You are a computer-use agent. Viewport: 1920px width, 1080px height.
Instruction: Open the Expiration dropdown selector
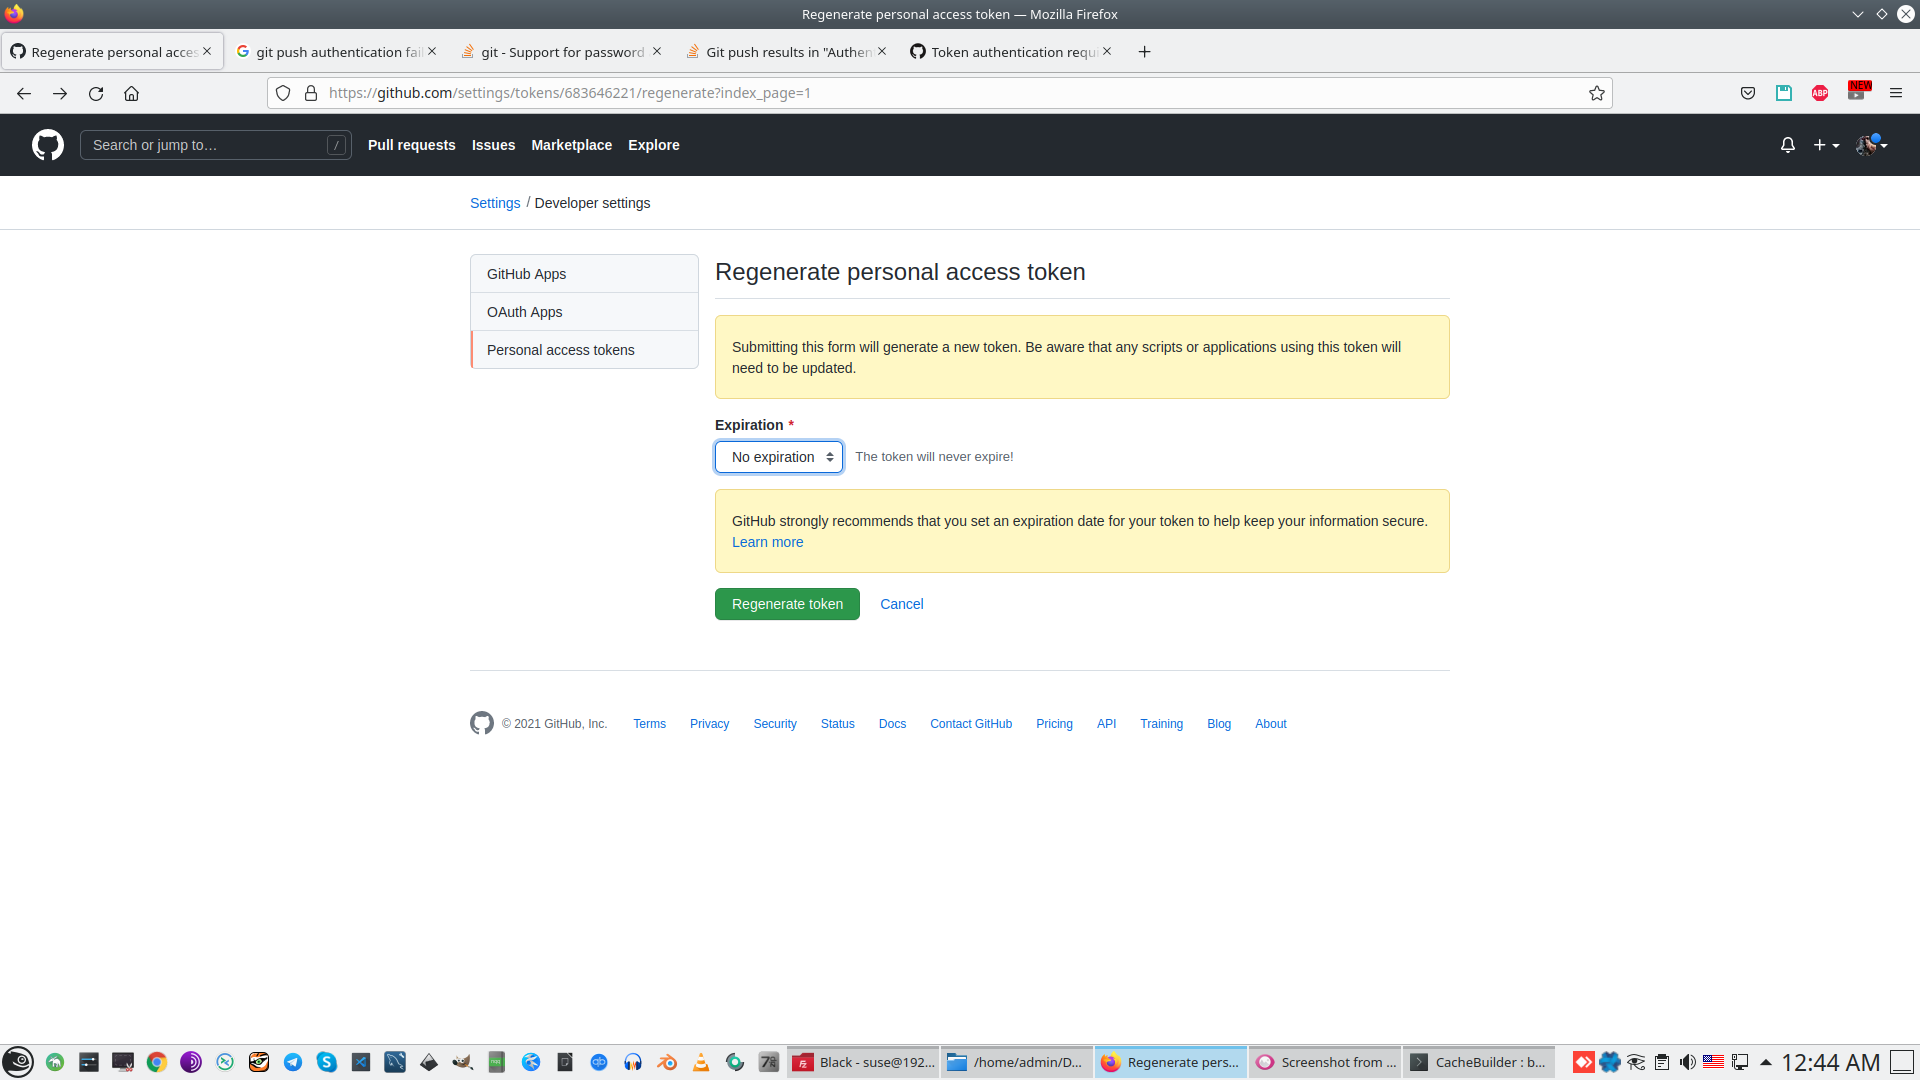tap(779, 457)
